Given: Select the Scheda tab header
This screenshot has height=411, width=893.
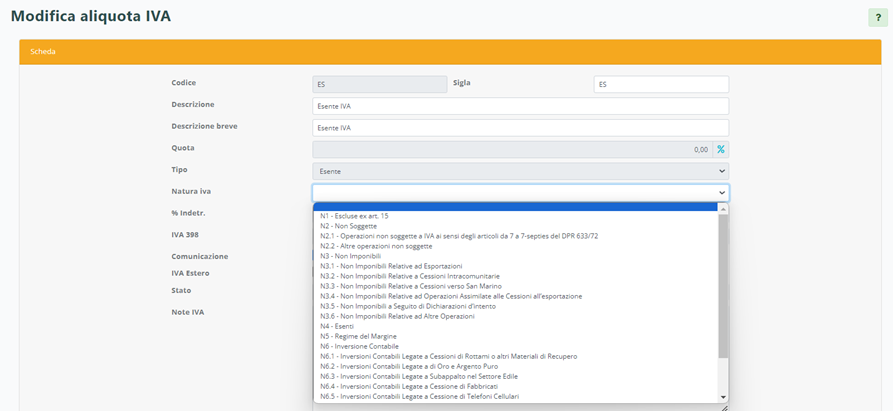Looking at the screenshot, I should (x=42, y=51).
